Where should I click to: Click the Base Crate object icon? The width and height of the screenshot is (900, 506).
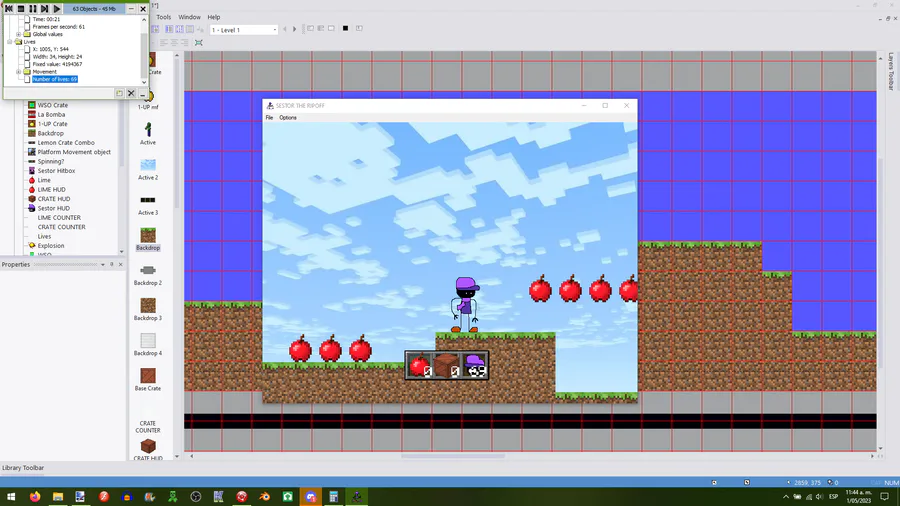[148, 376]
